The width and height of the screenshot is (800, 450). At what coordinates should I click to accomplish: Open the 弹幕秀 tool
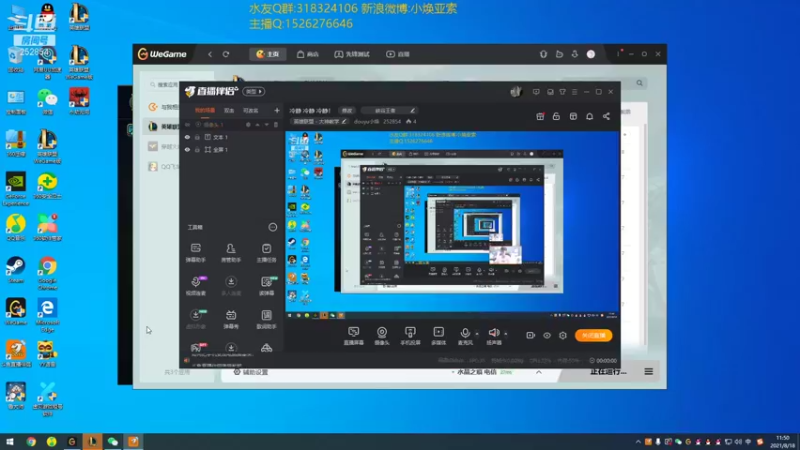click(x=231, y=319)
